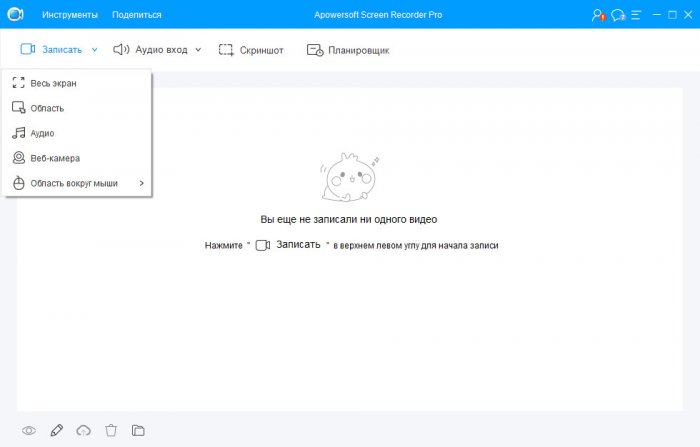Open the Поделиться menu

137,15
